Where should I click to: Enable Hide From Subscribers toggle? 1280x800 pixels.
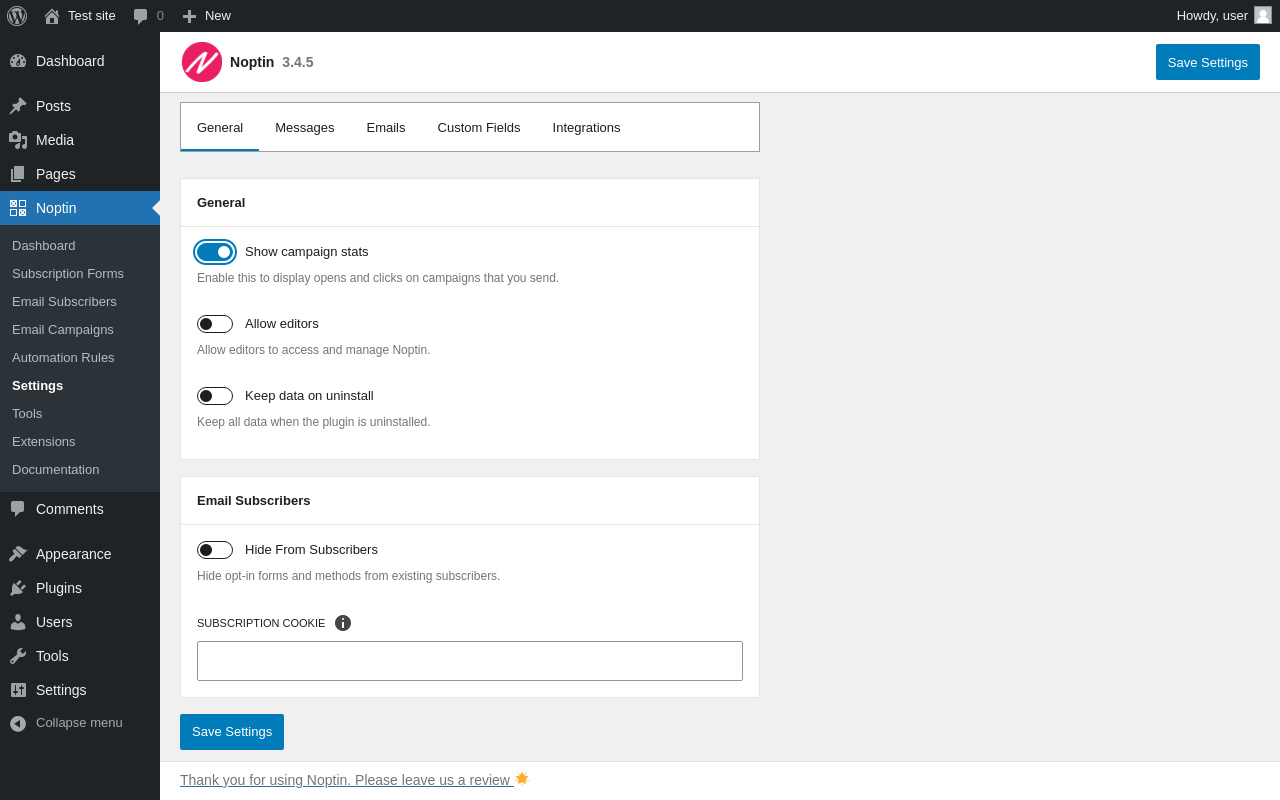click(x=215, y=550)
